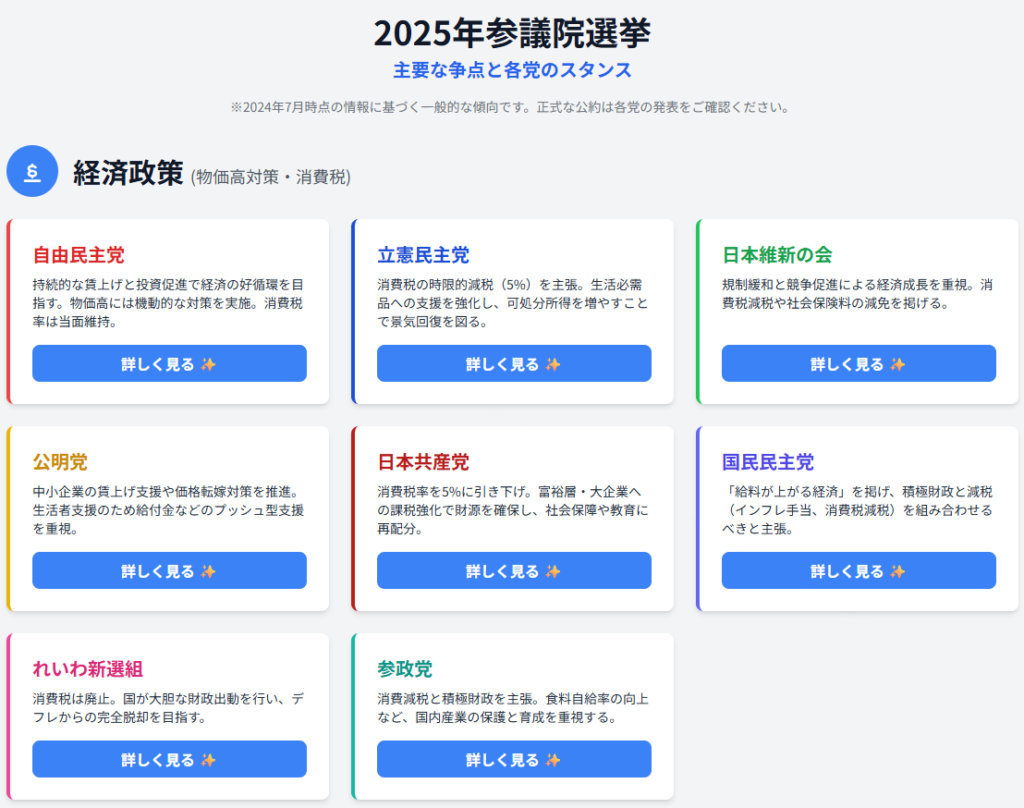The image size is (1024, 808).
Task: Click the sparkle icon on 参政党's button
Action: pyautogui.click(x=553, y=760)
